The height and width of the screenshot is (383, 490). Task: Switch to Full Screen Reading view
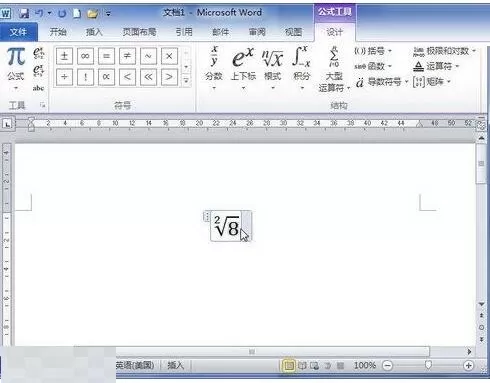tap(302, 366)
